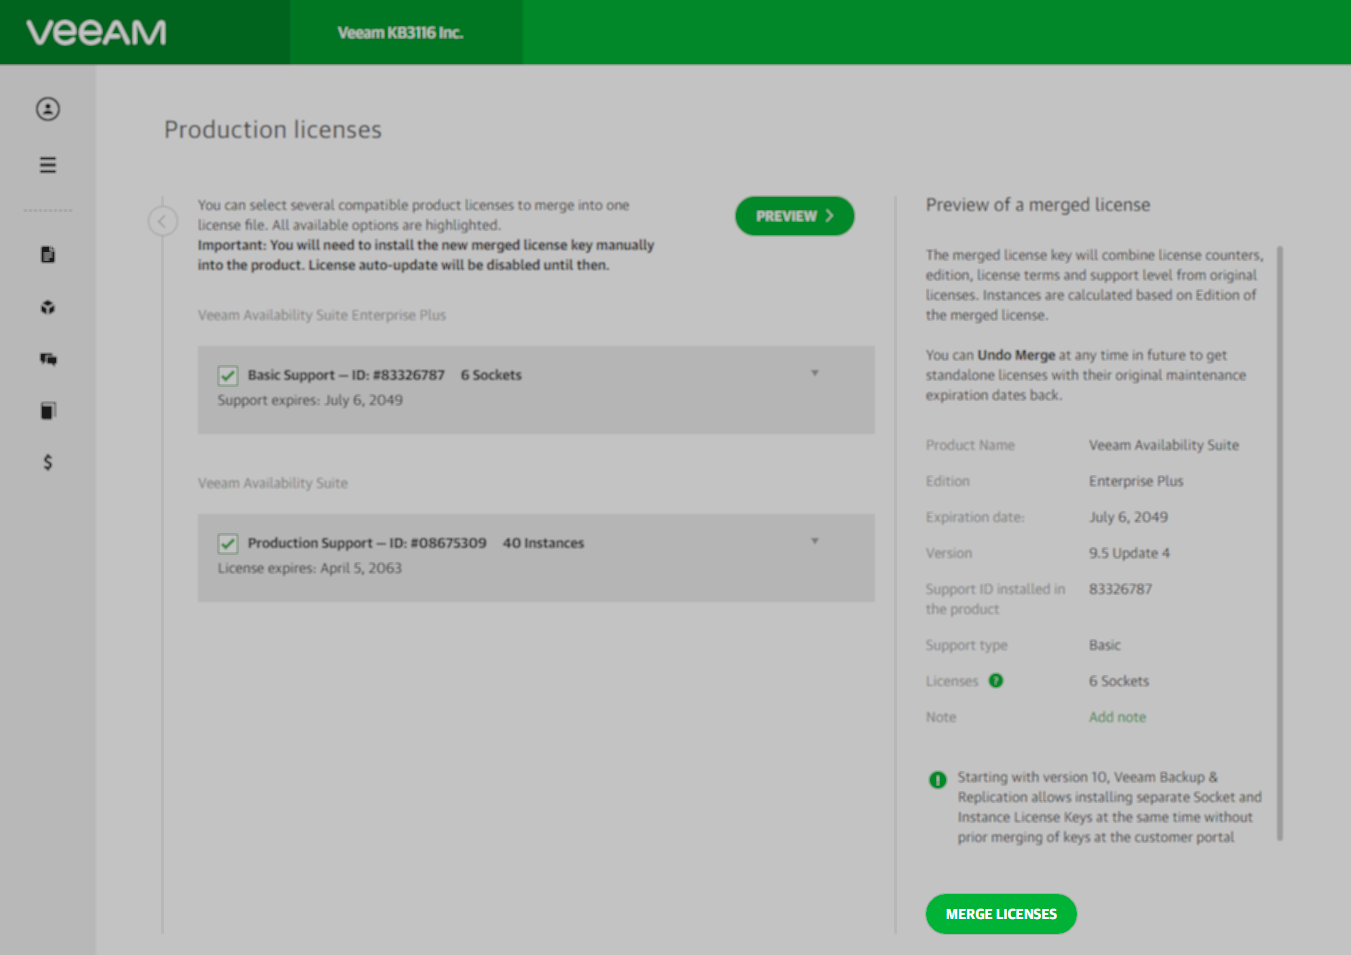Click the Licenses help question mark icon
Screen dimensions: 1351x955
tap(996, 681)
